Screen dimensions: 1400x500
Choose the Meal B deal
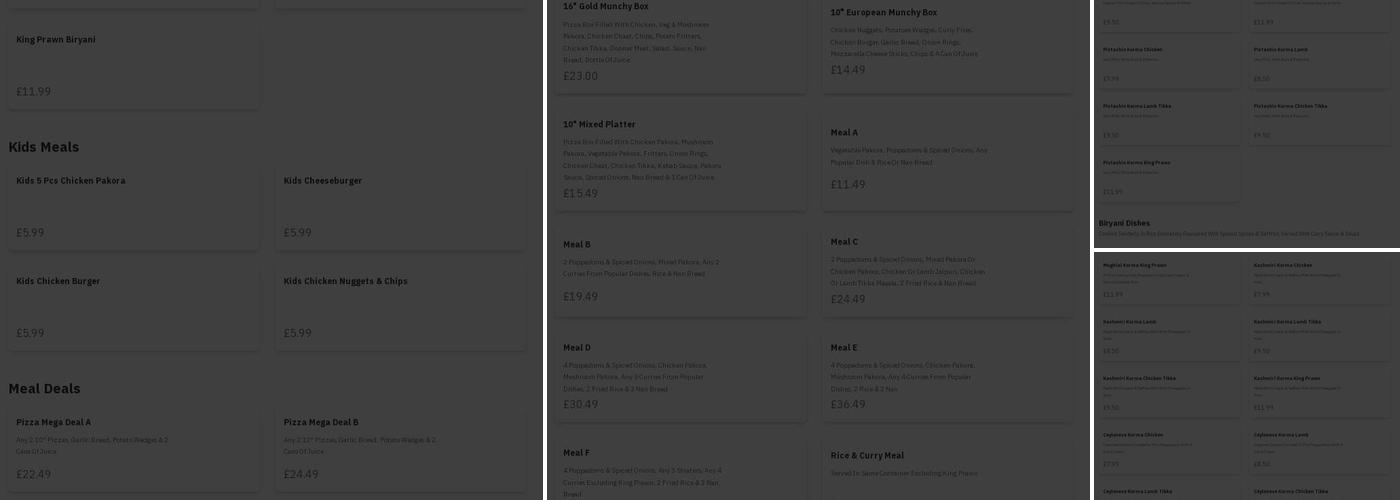(680, 270)
